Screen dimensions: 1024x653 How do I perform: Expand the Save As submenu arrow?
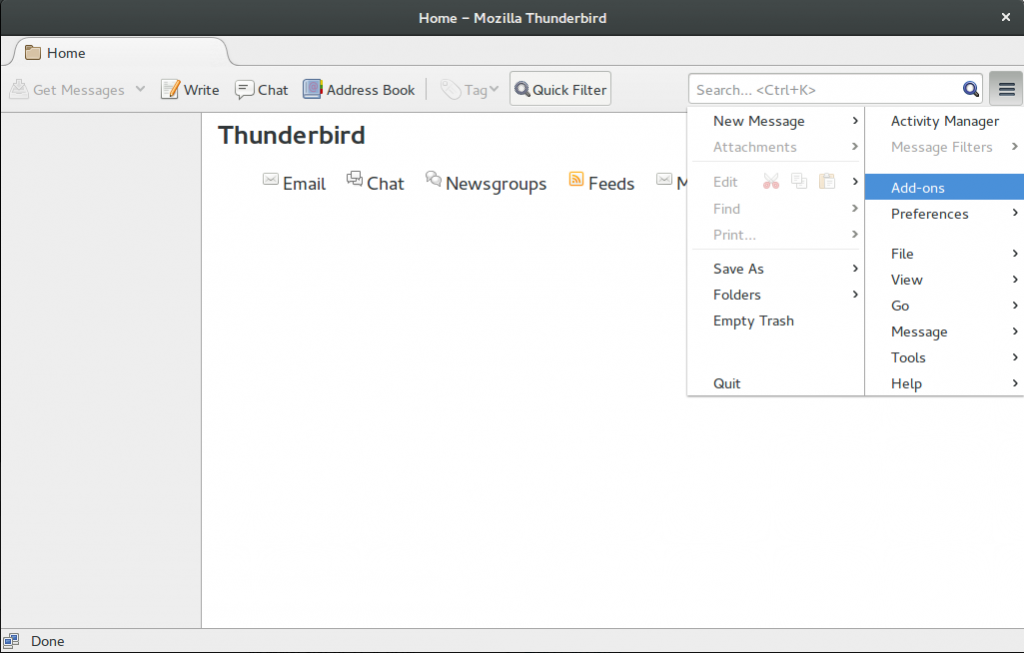pyautogui.click(x=855, y=268)
